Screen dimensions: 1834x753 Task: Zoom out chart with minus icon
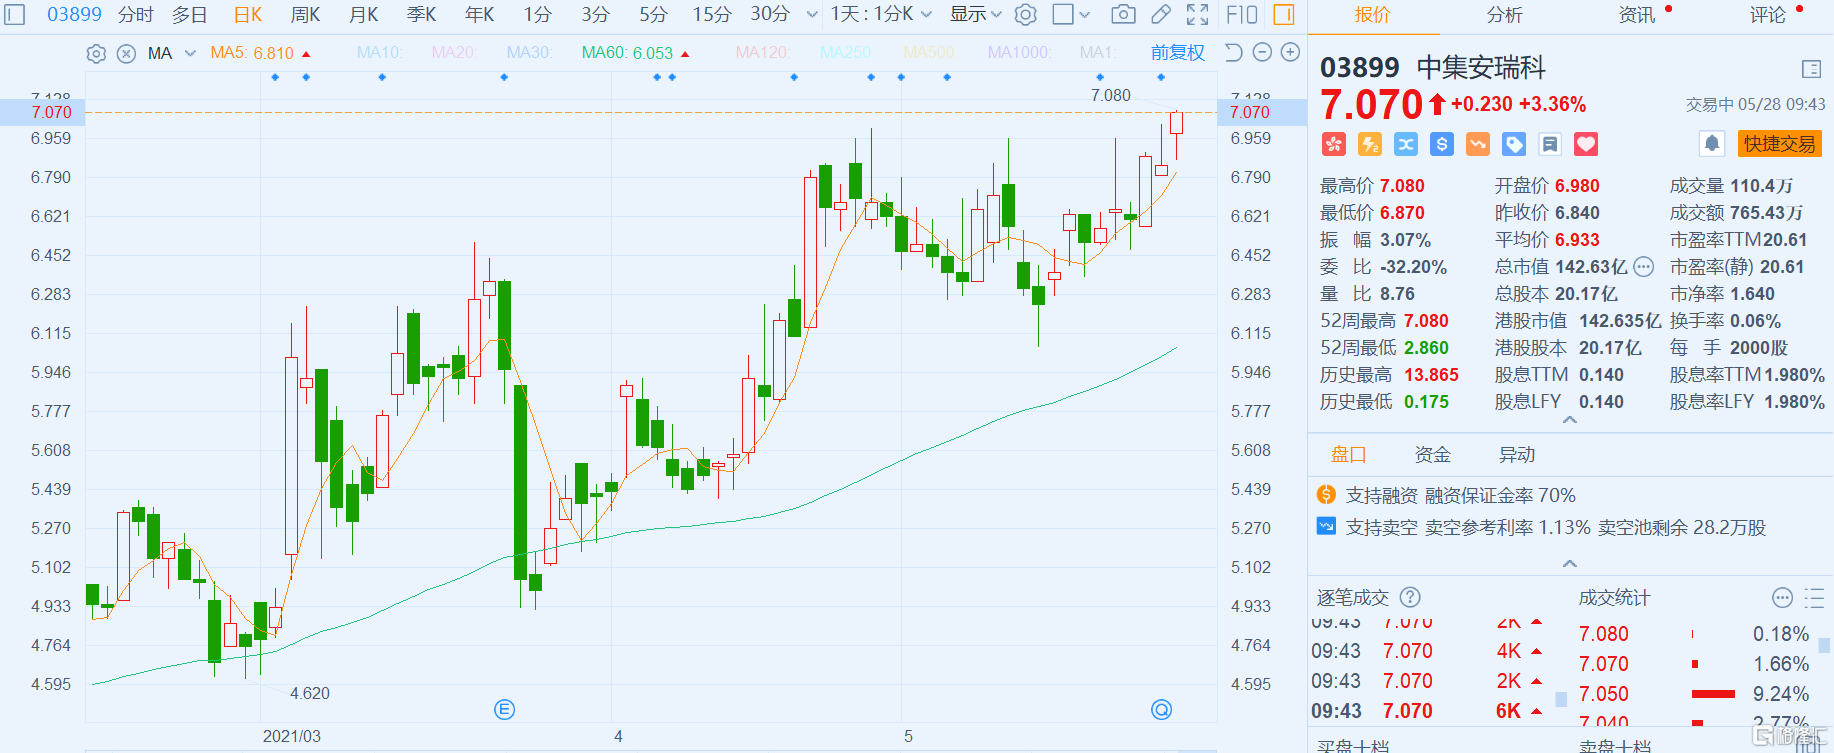click(x=1262, y=53)
